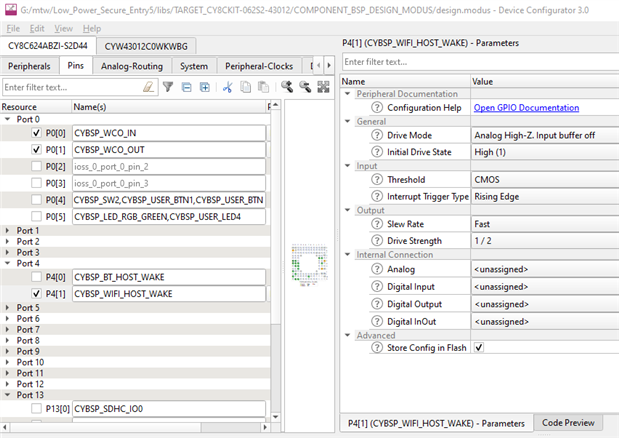Click the paste icon in Pins toolbar
619x438 pixels.
coord(263,87)
